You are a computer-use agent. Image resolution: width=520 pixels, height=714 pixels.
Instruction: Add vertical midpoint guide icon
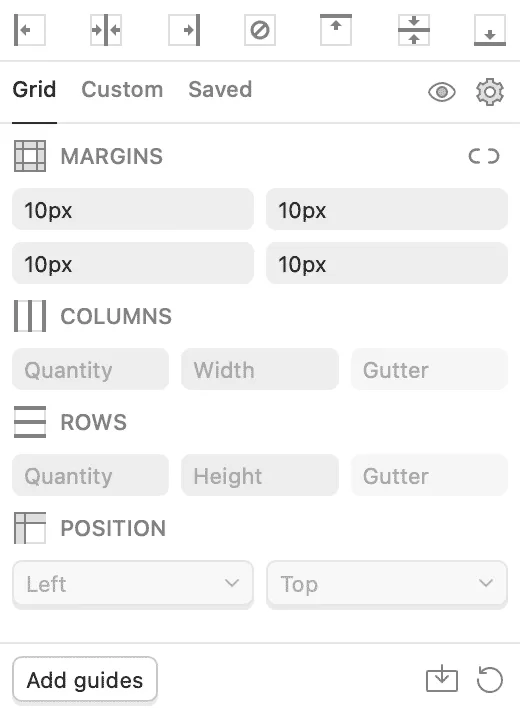click(x=106, y=30)
